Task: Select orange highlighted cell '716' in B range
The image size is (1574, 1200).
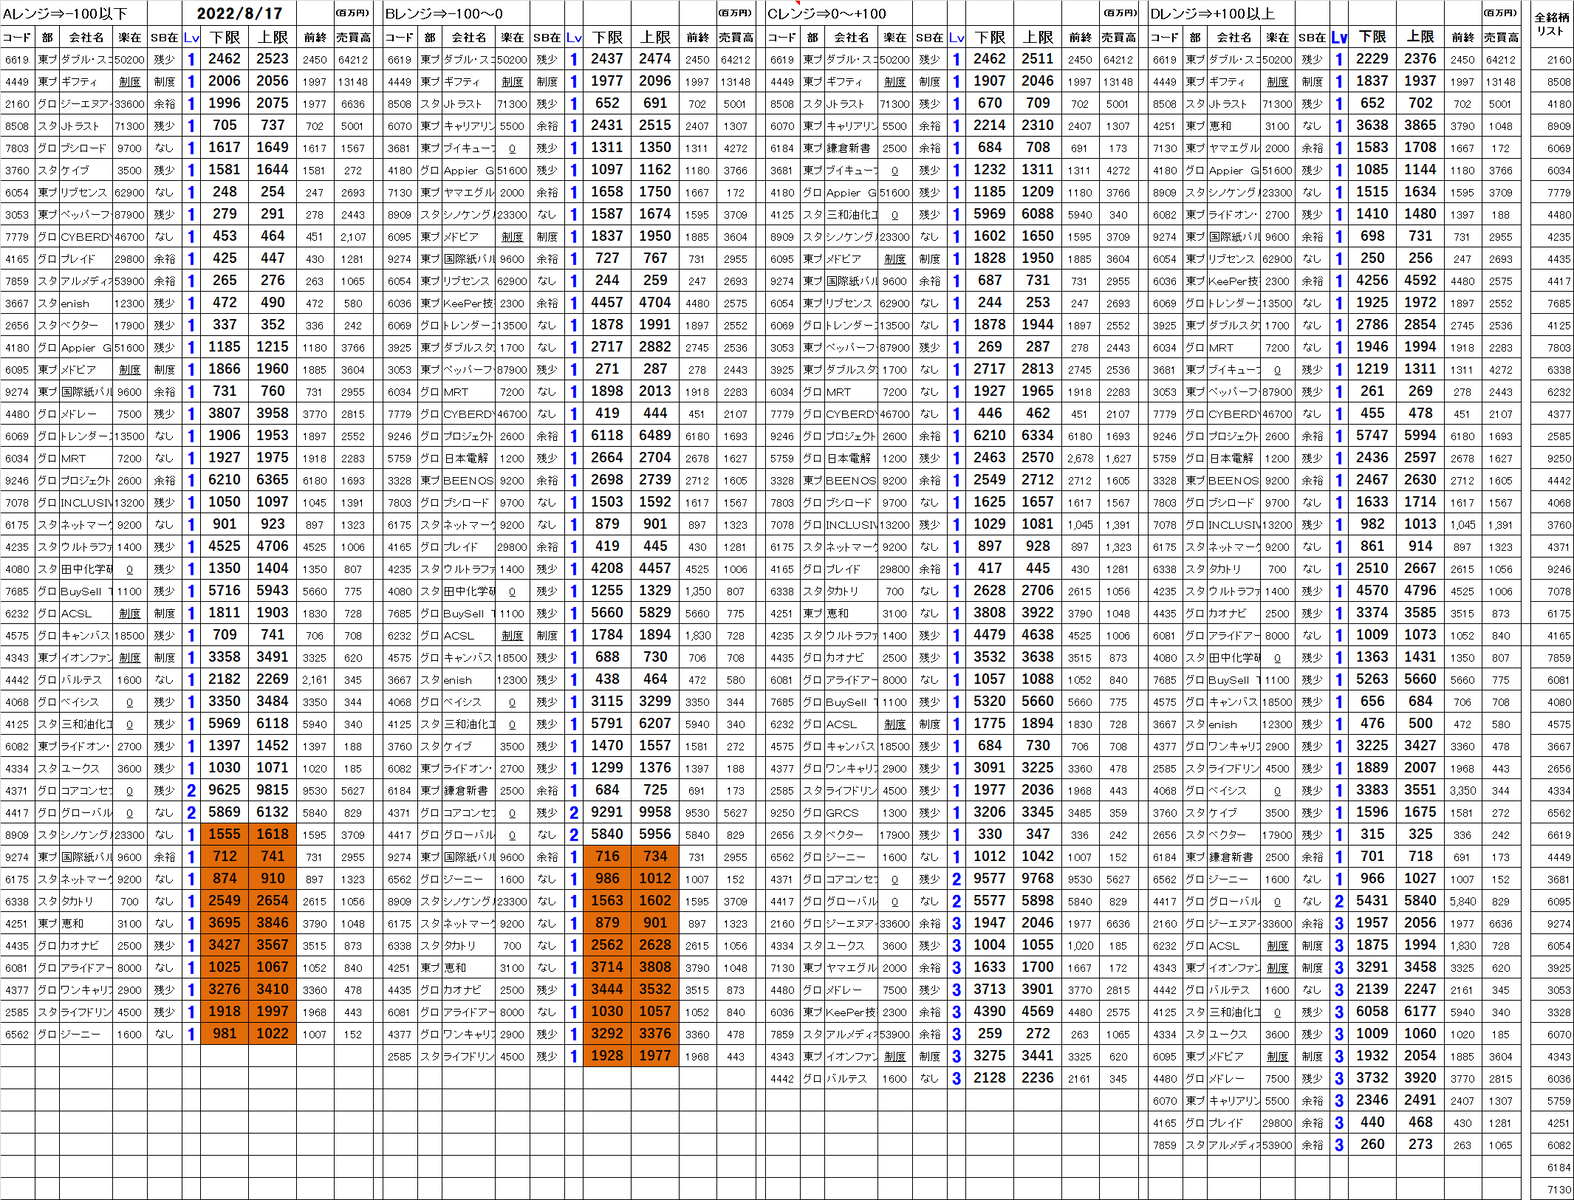Action: pyautogui.click(x=607, y=856)
